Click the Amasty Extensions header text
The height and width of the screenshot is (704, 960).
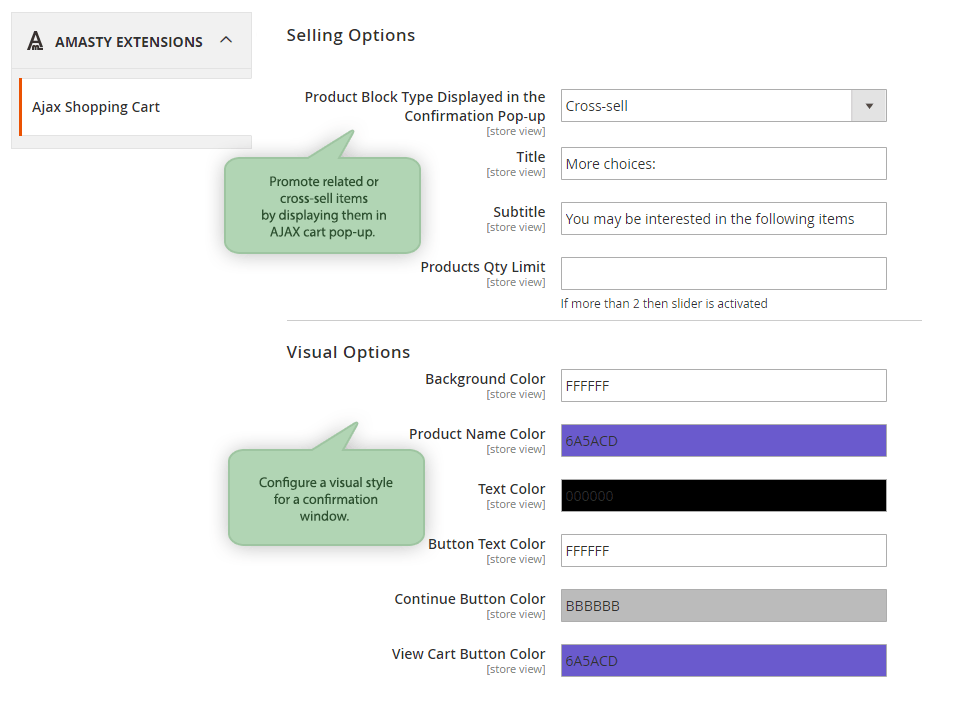[128, 42]
